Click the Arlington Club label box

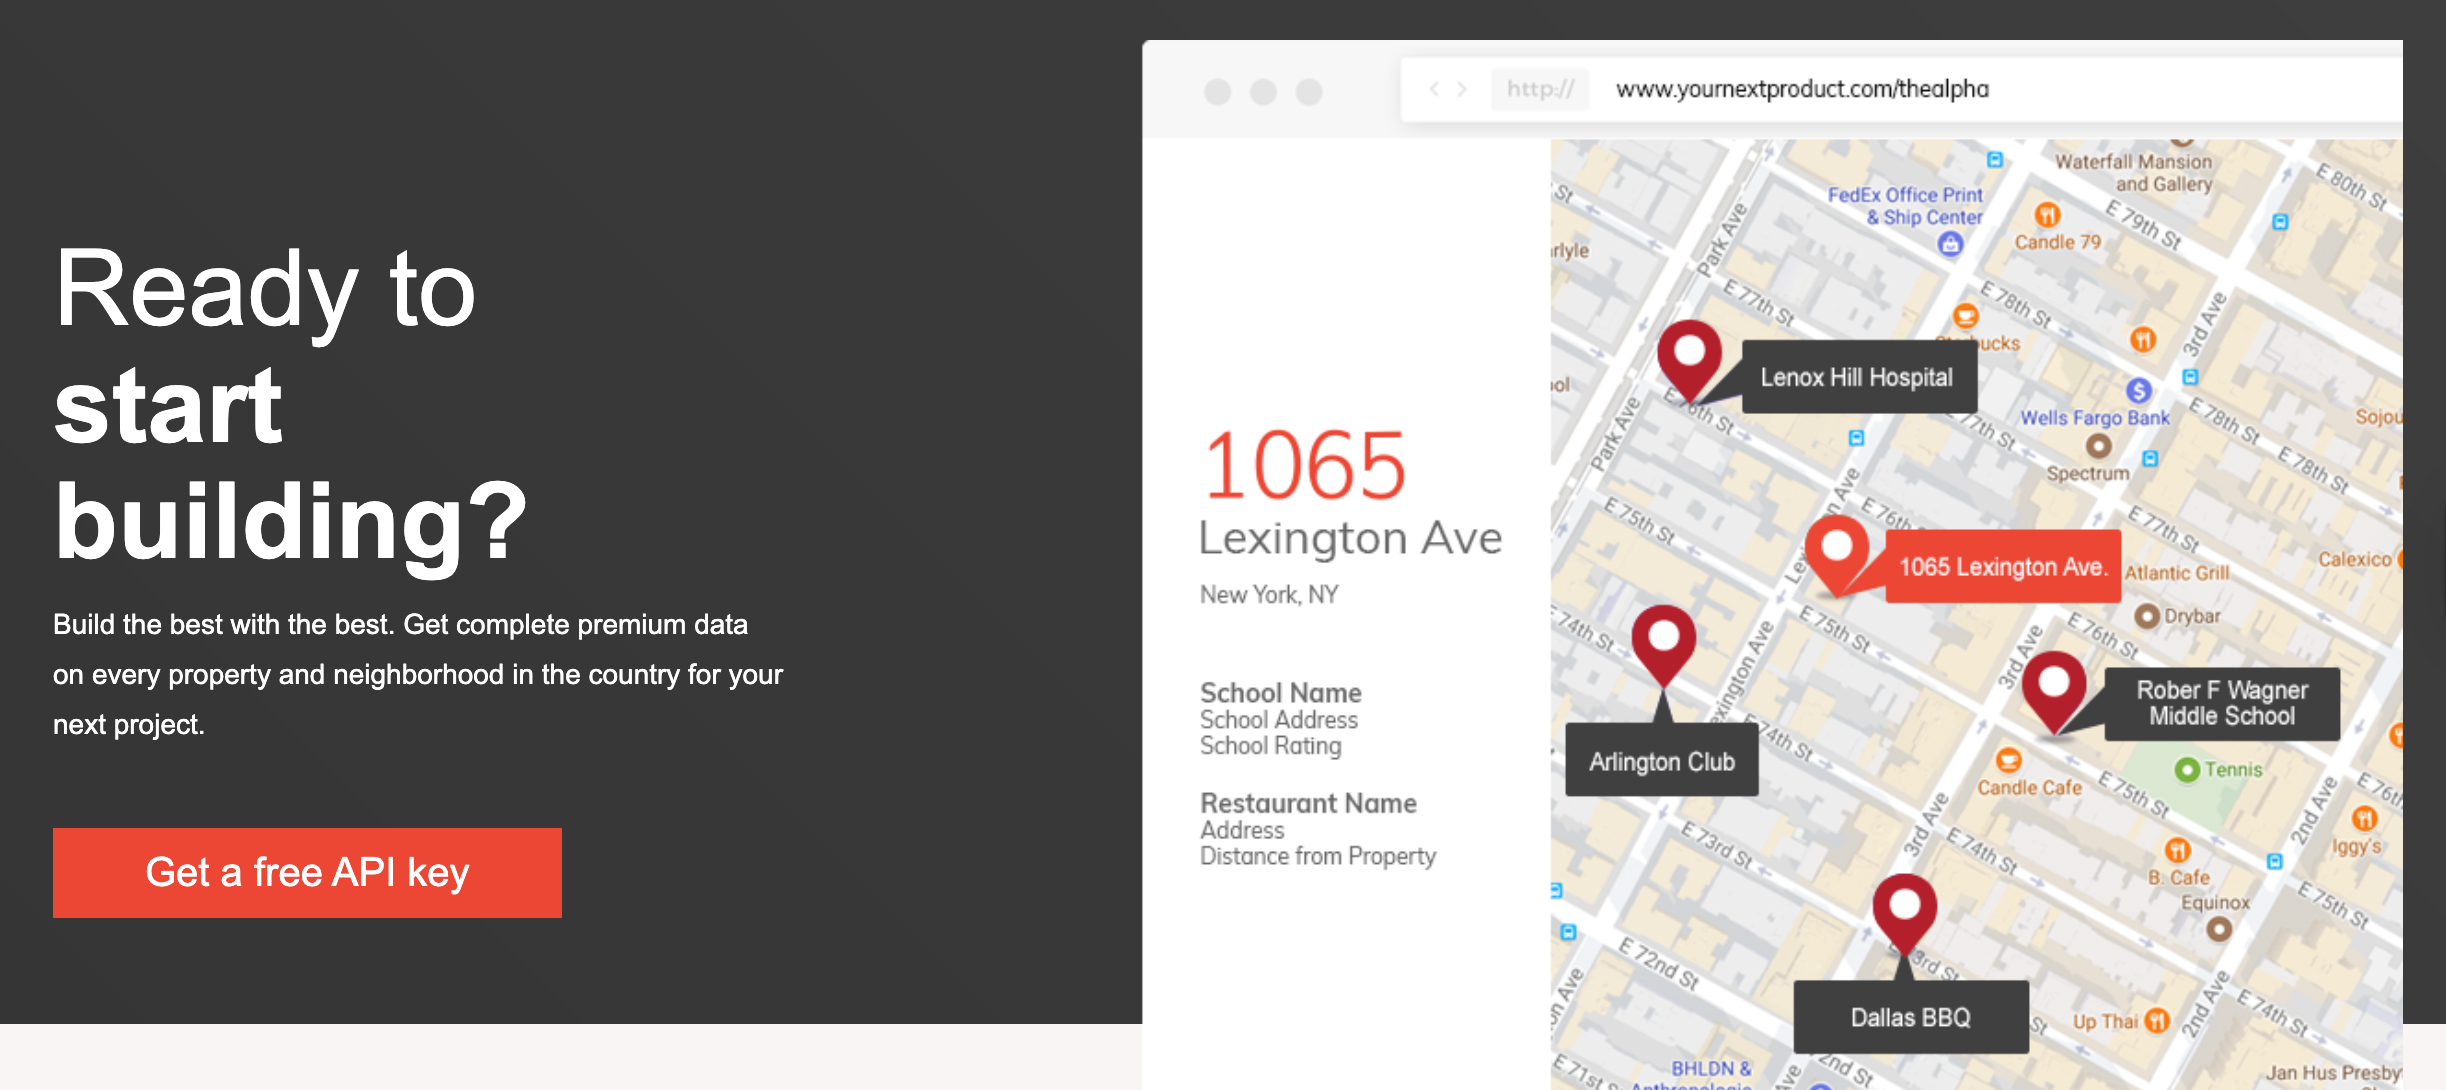[x=1662, y=761]
